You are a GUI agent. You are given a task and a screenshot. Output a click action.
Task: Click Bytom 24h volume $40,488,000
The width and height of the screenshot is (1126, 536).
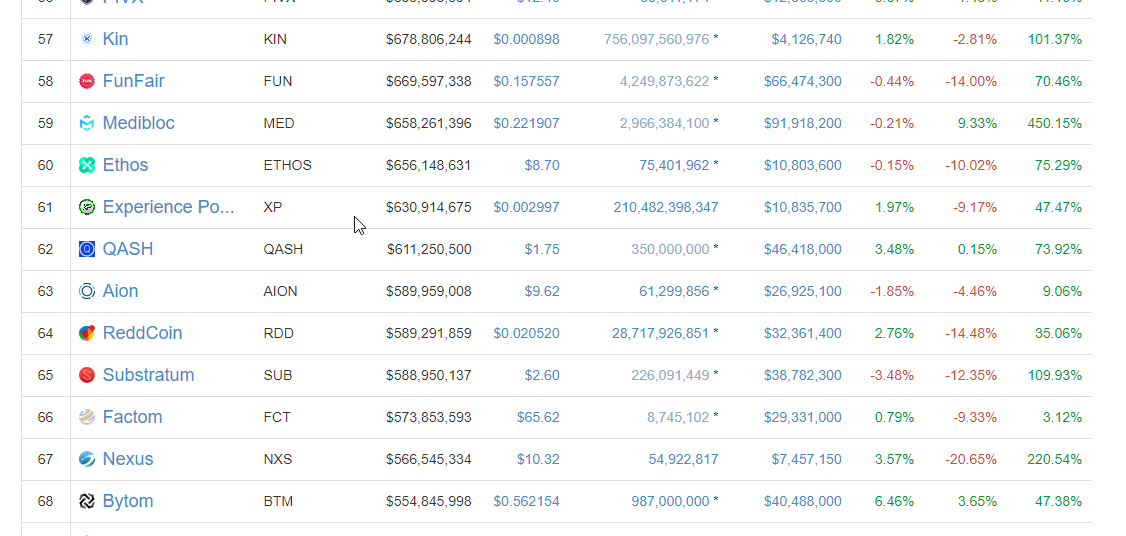803,502
